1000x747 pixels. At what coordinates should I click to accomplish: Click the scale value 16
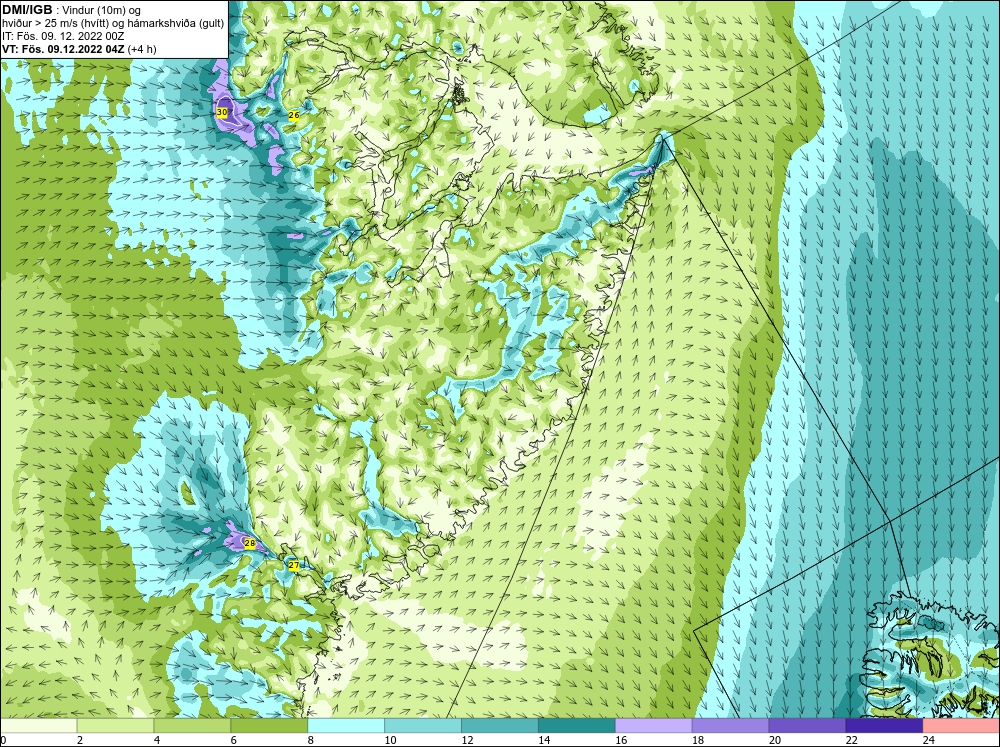point(621,740)
